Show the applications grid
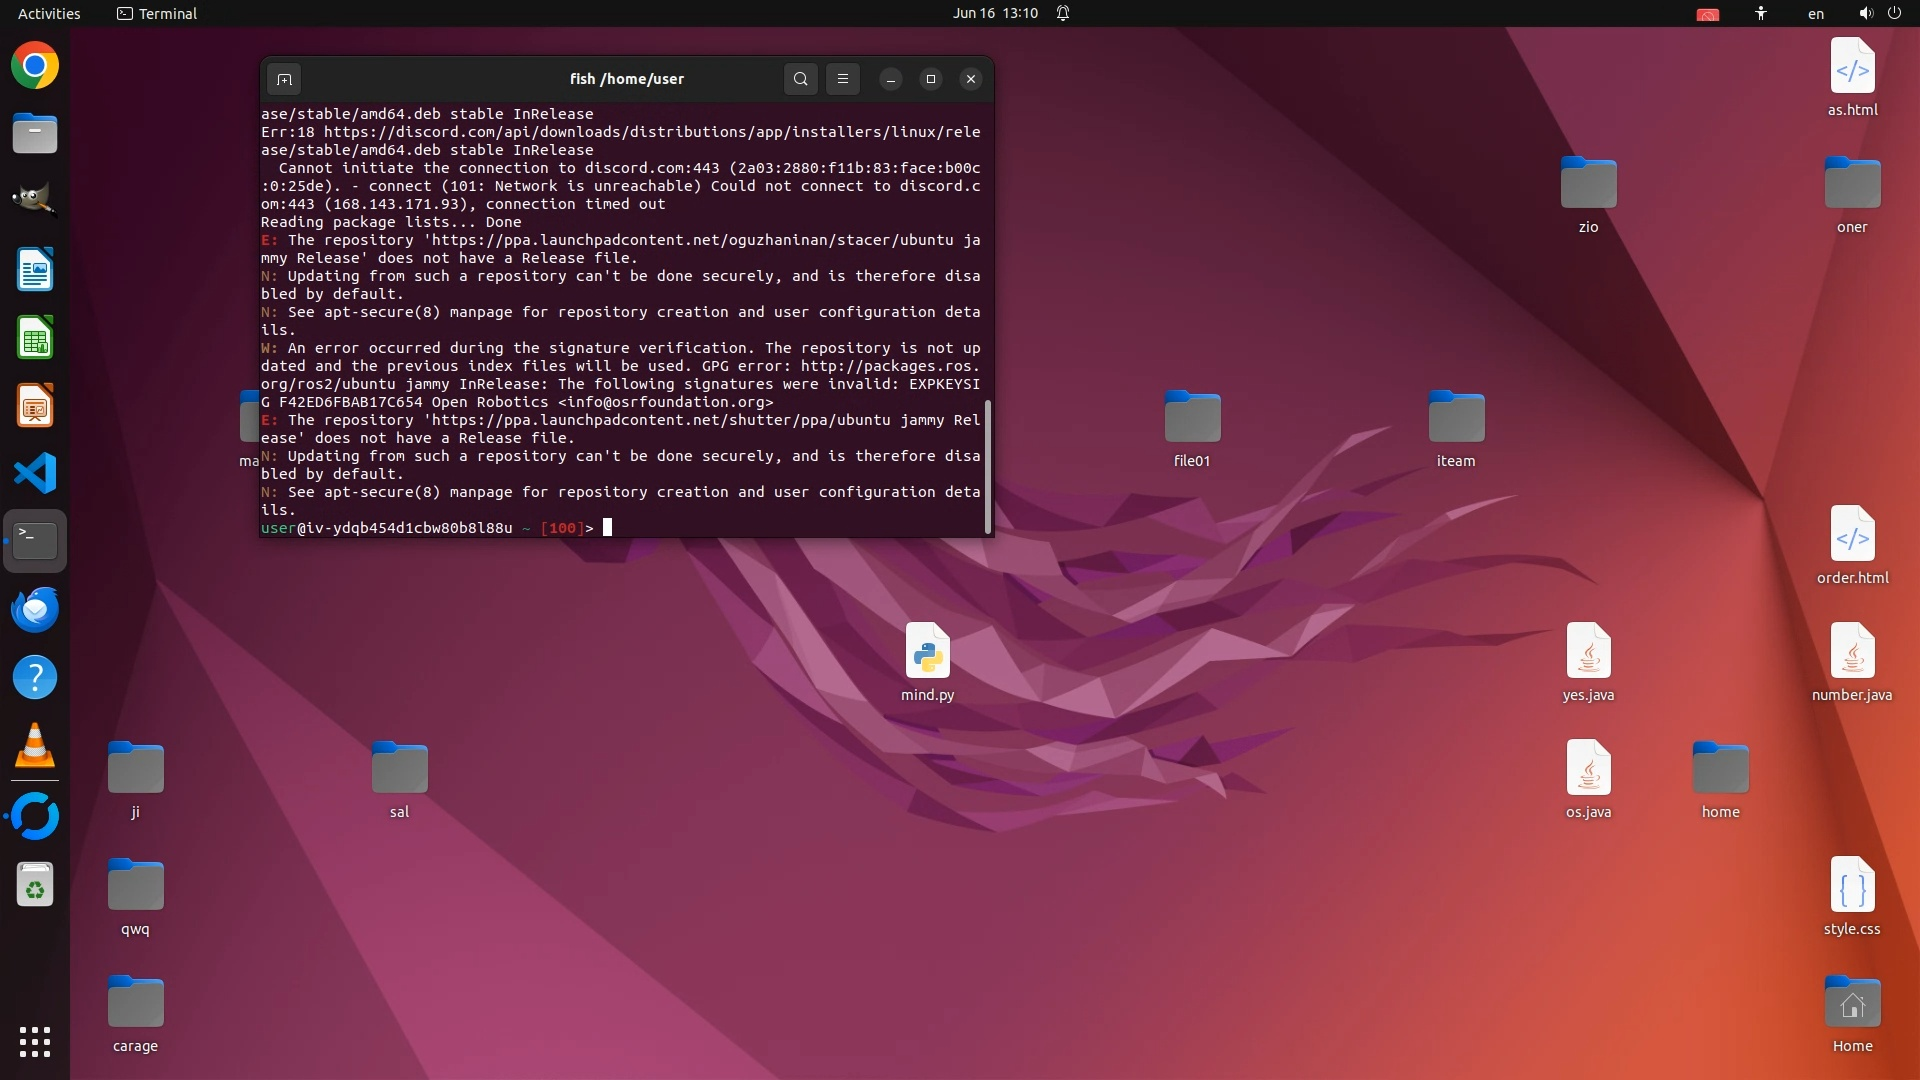Viewport: 1920px width, 1080px height. click(x=35, y=1042)
